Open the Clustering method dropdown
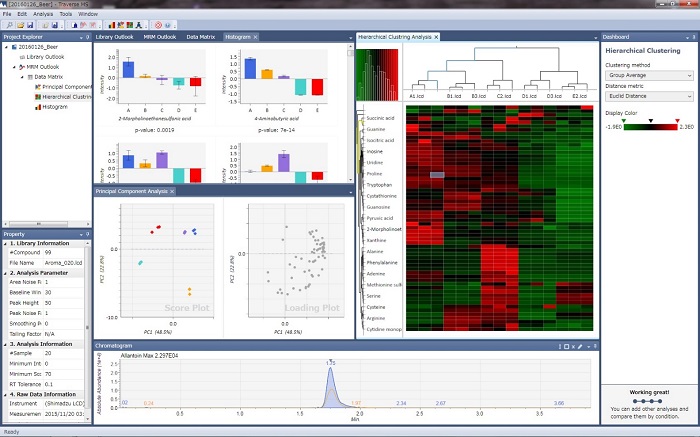The width and height of the screenshot is (700, 437). tap(649, 74)
